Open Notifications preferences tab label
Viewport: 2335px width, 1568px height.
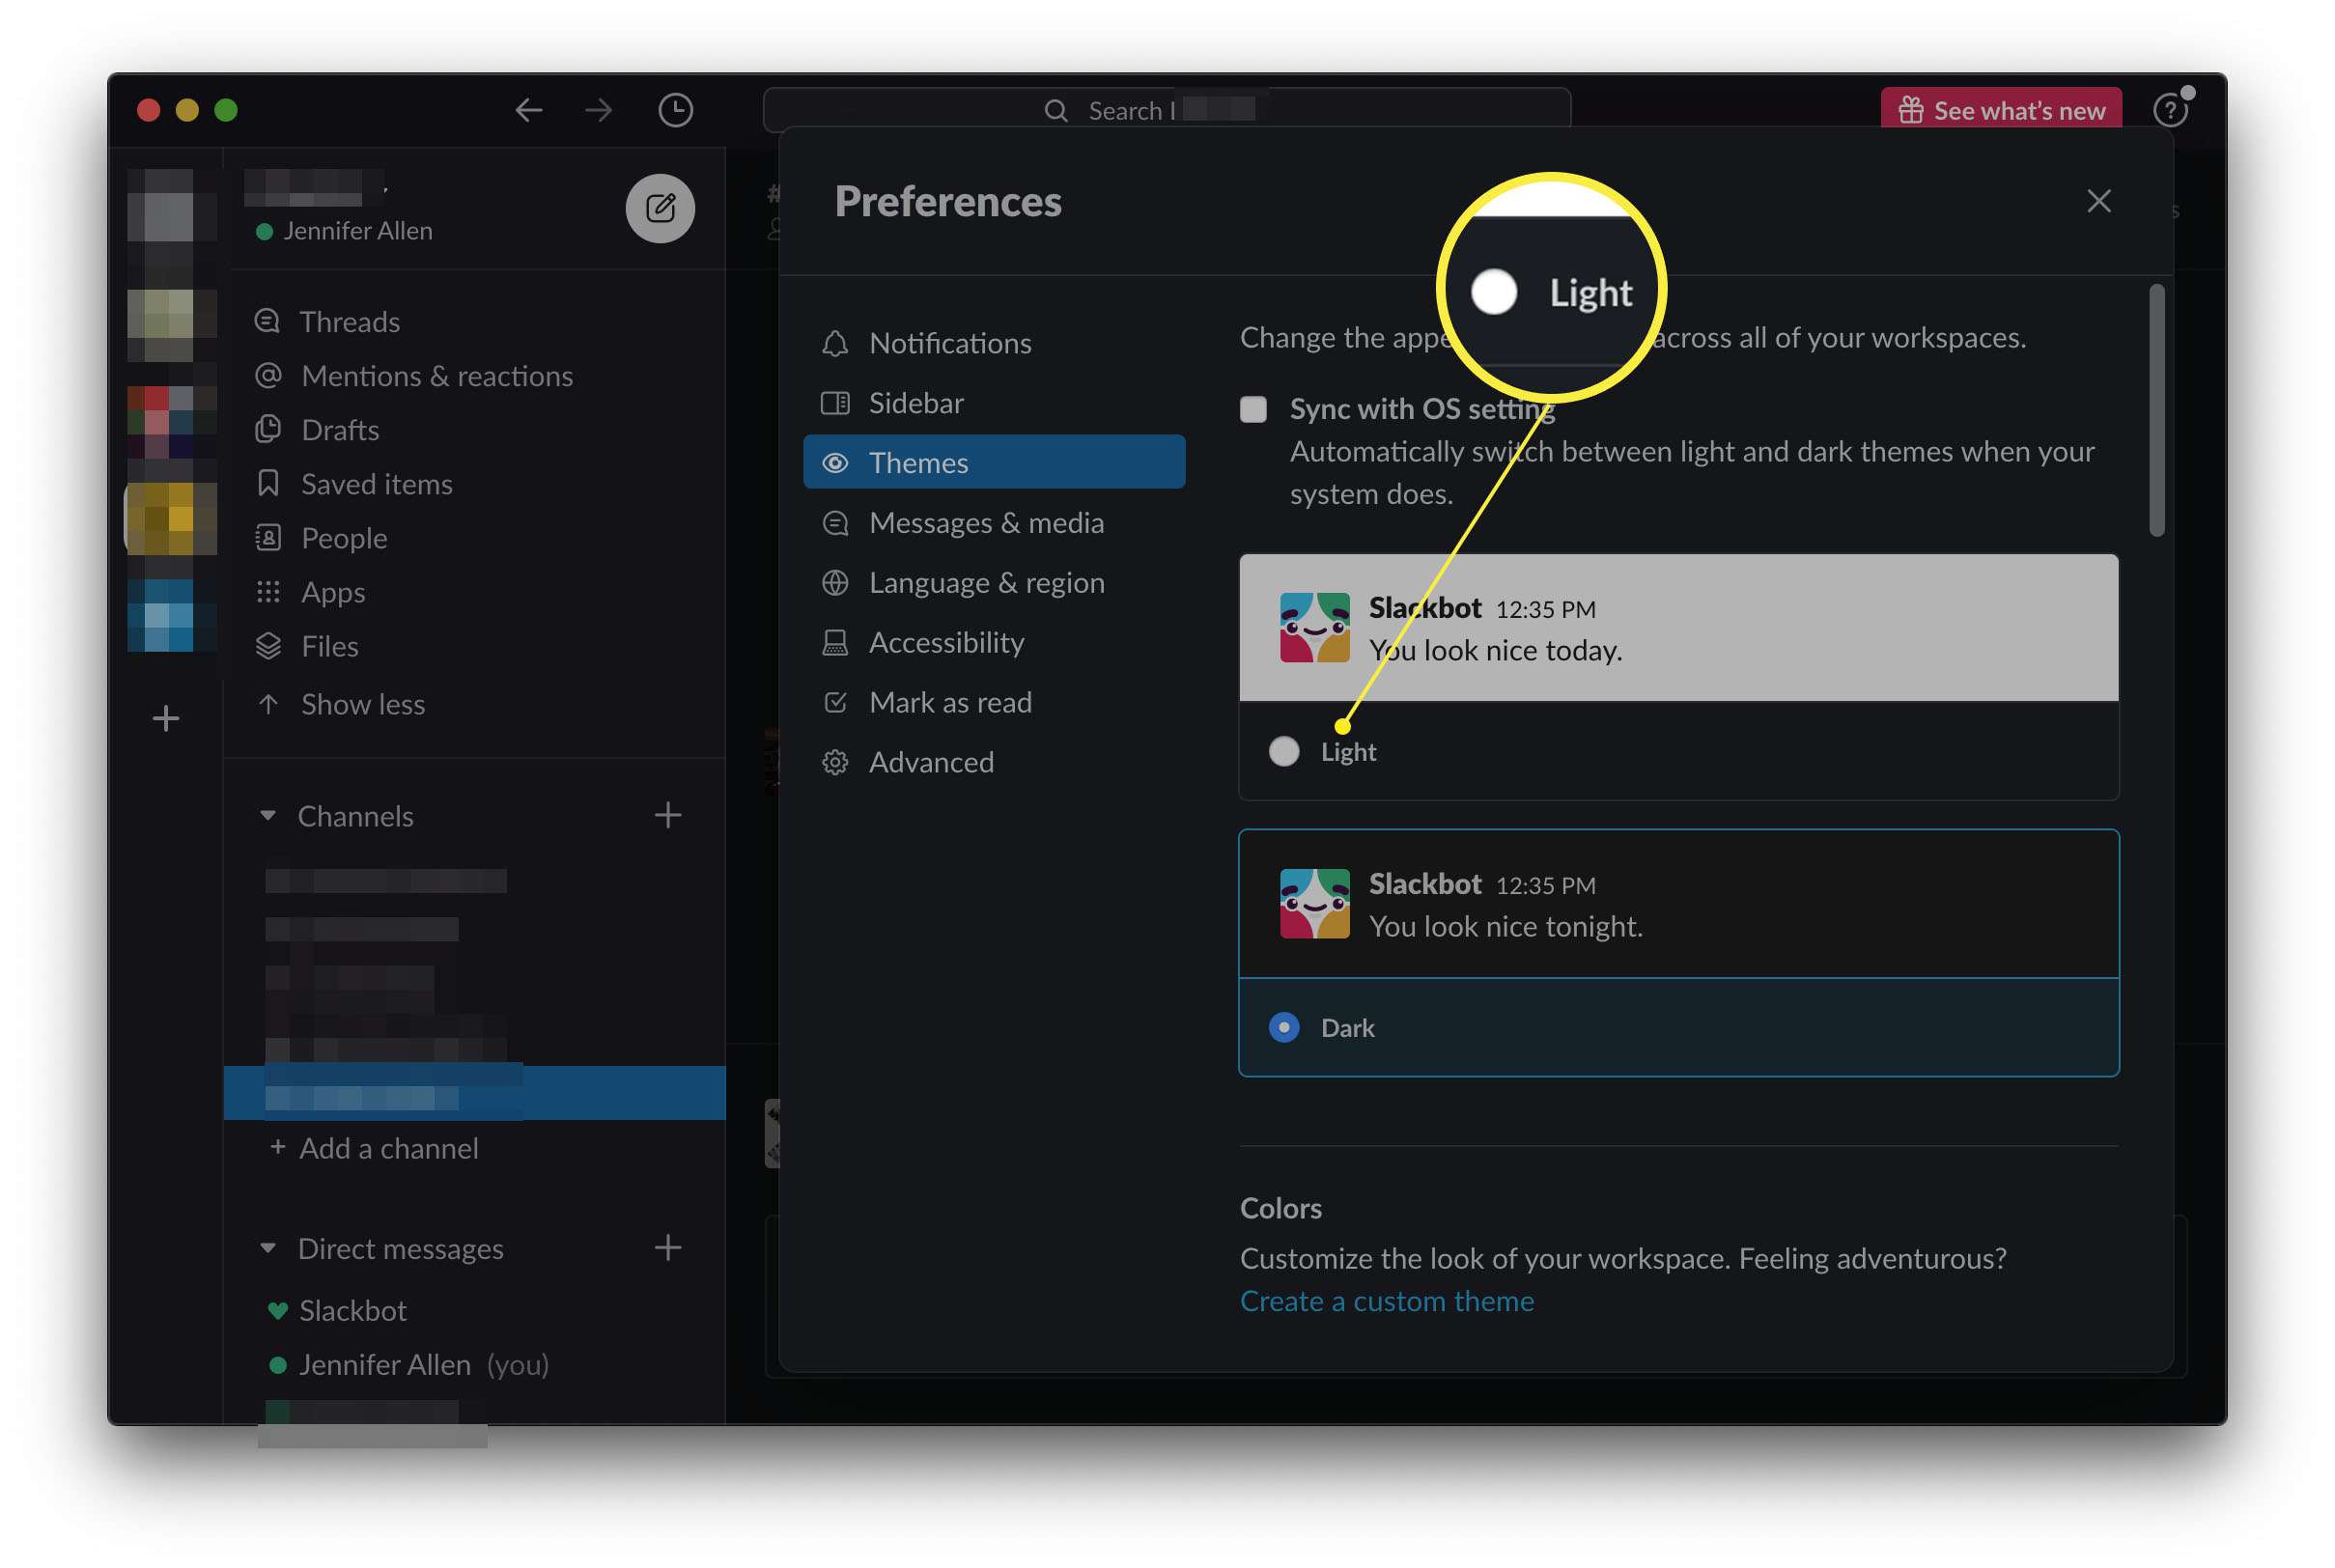coord(950,343)
